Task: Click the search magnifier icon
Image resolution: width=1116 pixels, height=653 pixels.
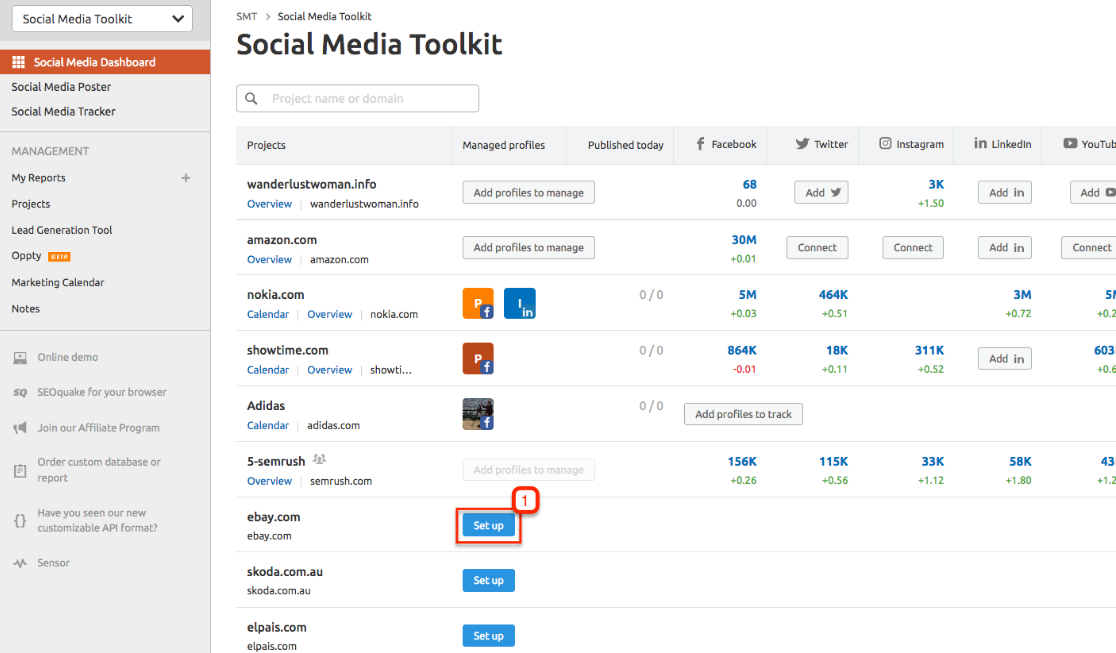Action: point(251,98)
